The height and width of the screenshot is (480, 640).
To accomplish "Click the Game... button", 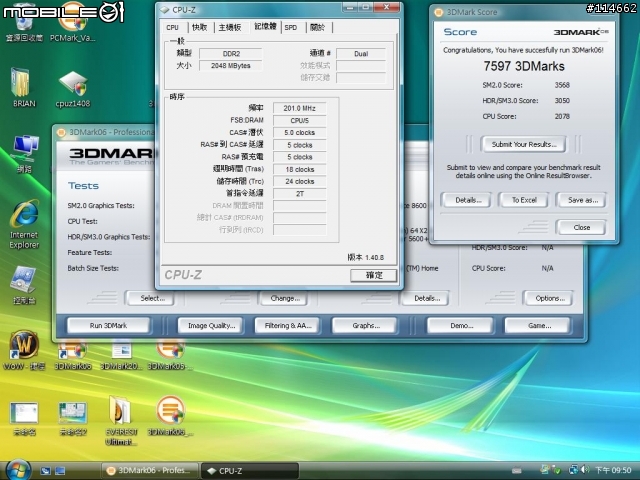I will (x=539, y=326).
